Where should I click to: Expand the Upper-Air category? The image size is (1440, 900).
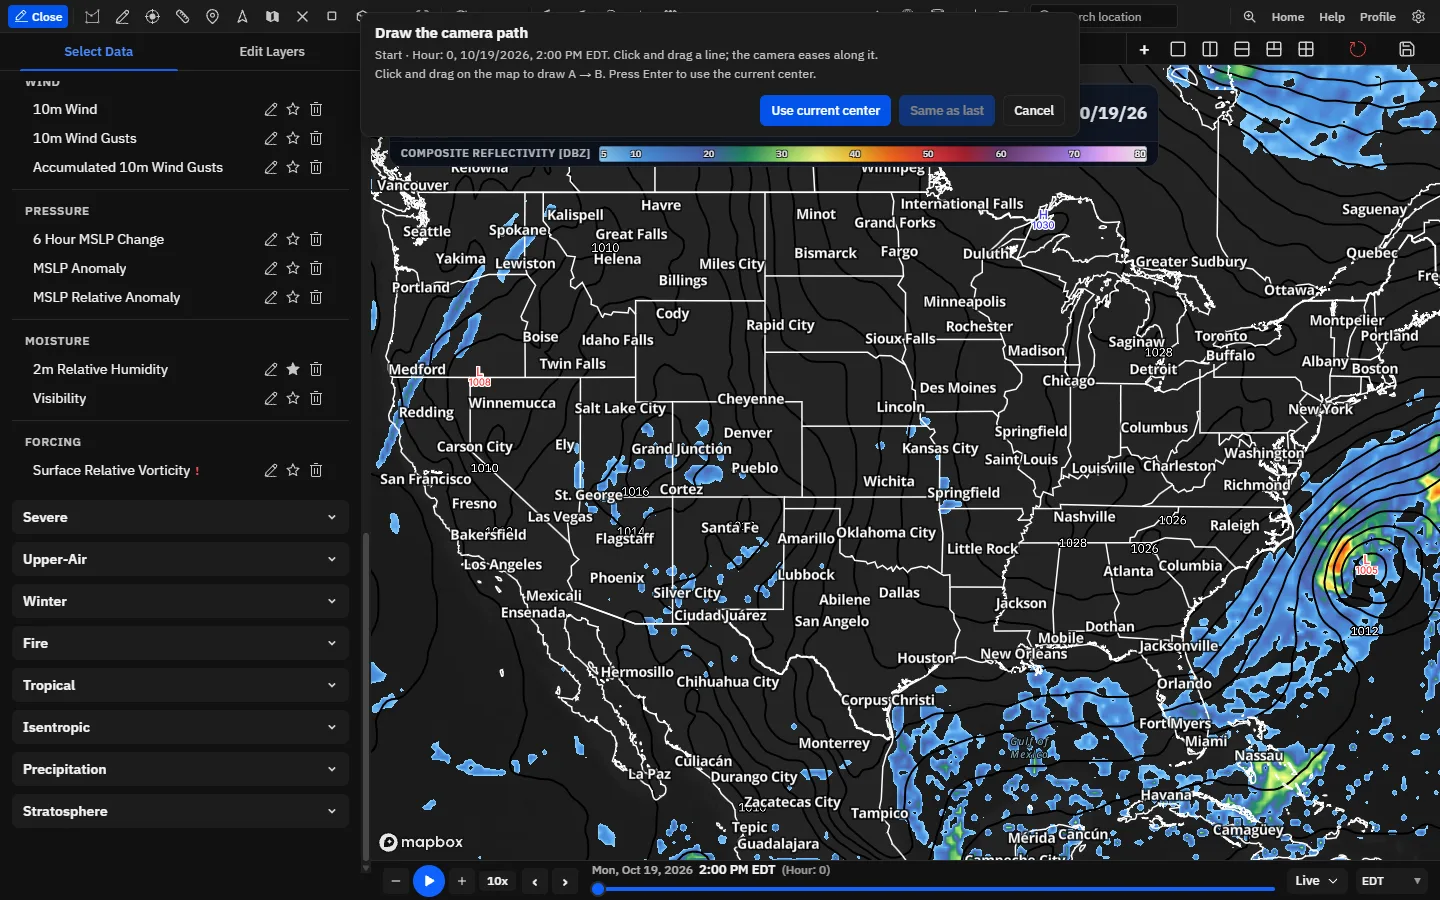180,559
